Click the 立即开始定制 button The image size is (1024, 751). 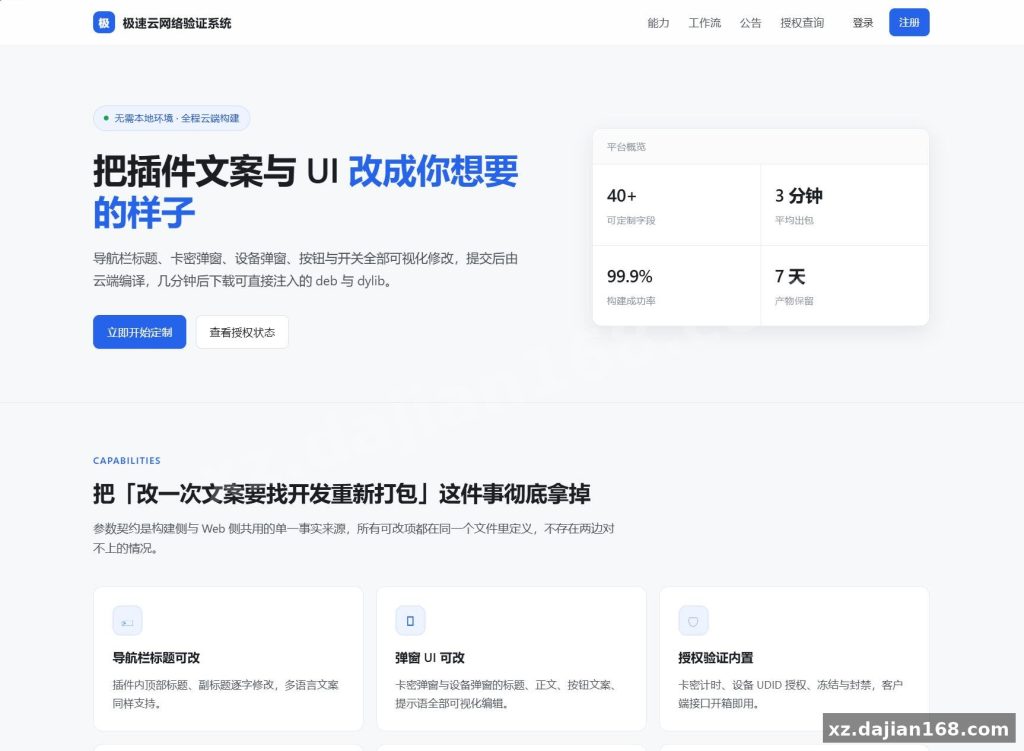click(x=140, y=332)
